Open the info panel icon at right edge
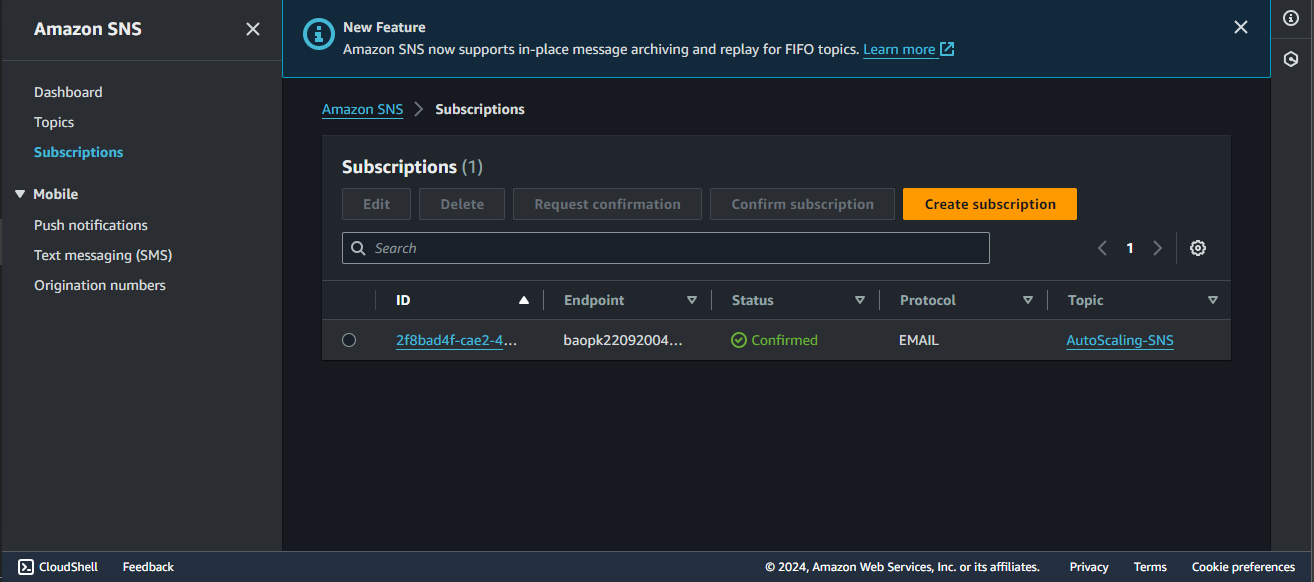Screen dimensions: 1314x582 1291,18
